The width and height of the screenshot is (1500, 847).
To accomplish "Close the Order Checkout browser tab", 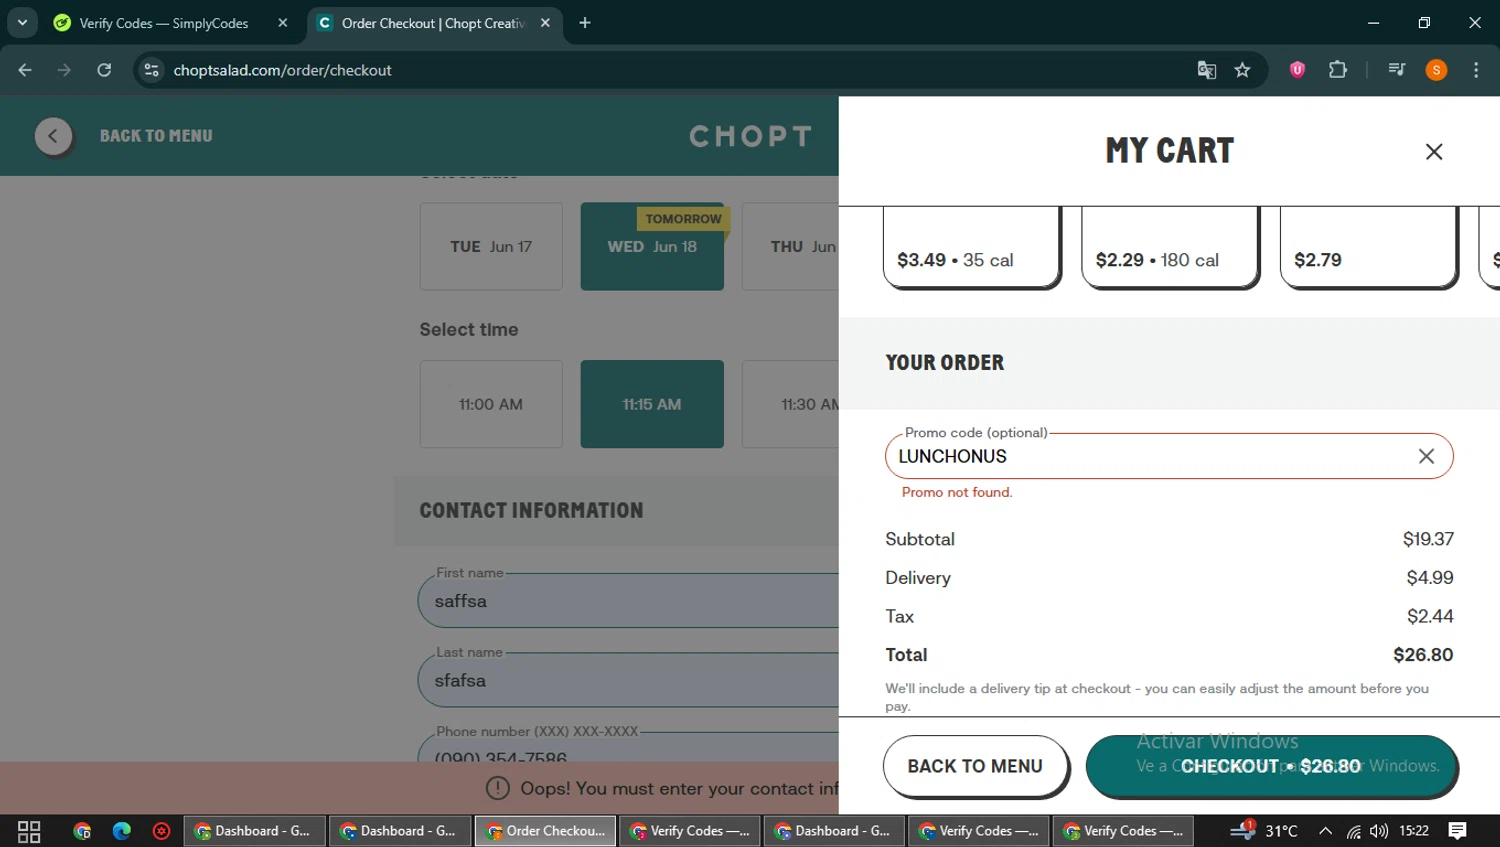I will (545, 23).
